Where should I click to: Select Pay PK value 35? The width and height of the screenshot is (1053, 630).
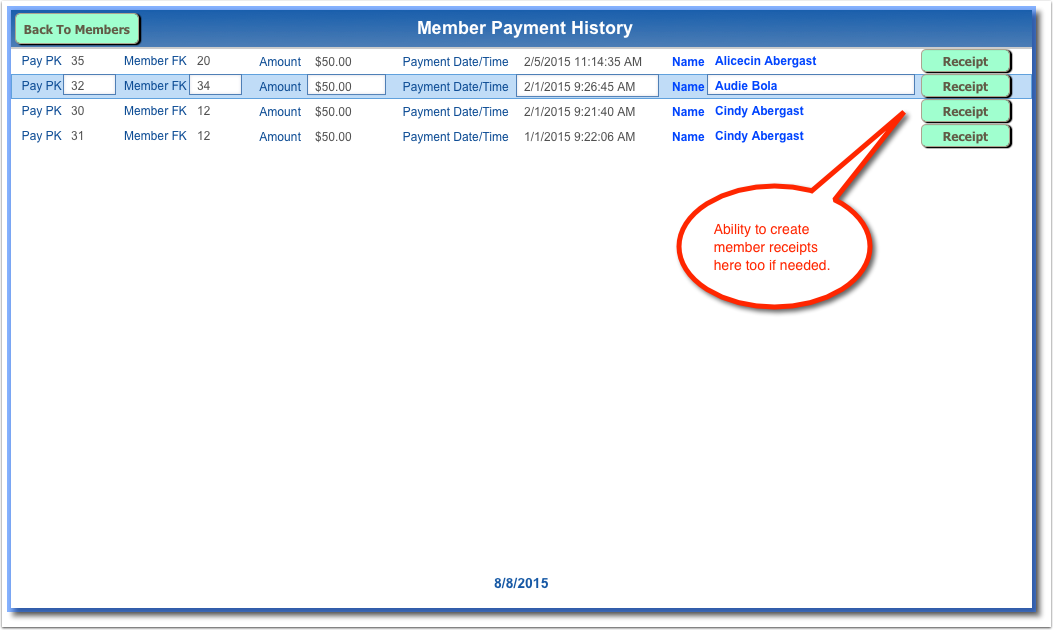click(78, 60)
